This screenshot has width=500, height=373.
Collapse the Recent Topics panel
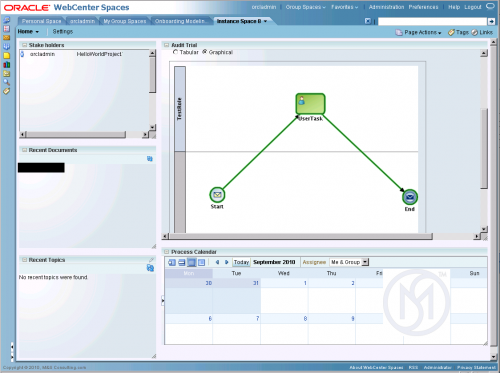click(24, 260)
